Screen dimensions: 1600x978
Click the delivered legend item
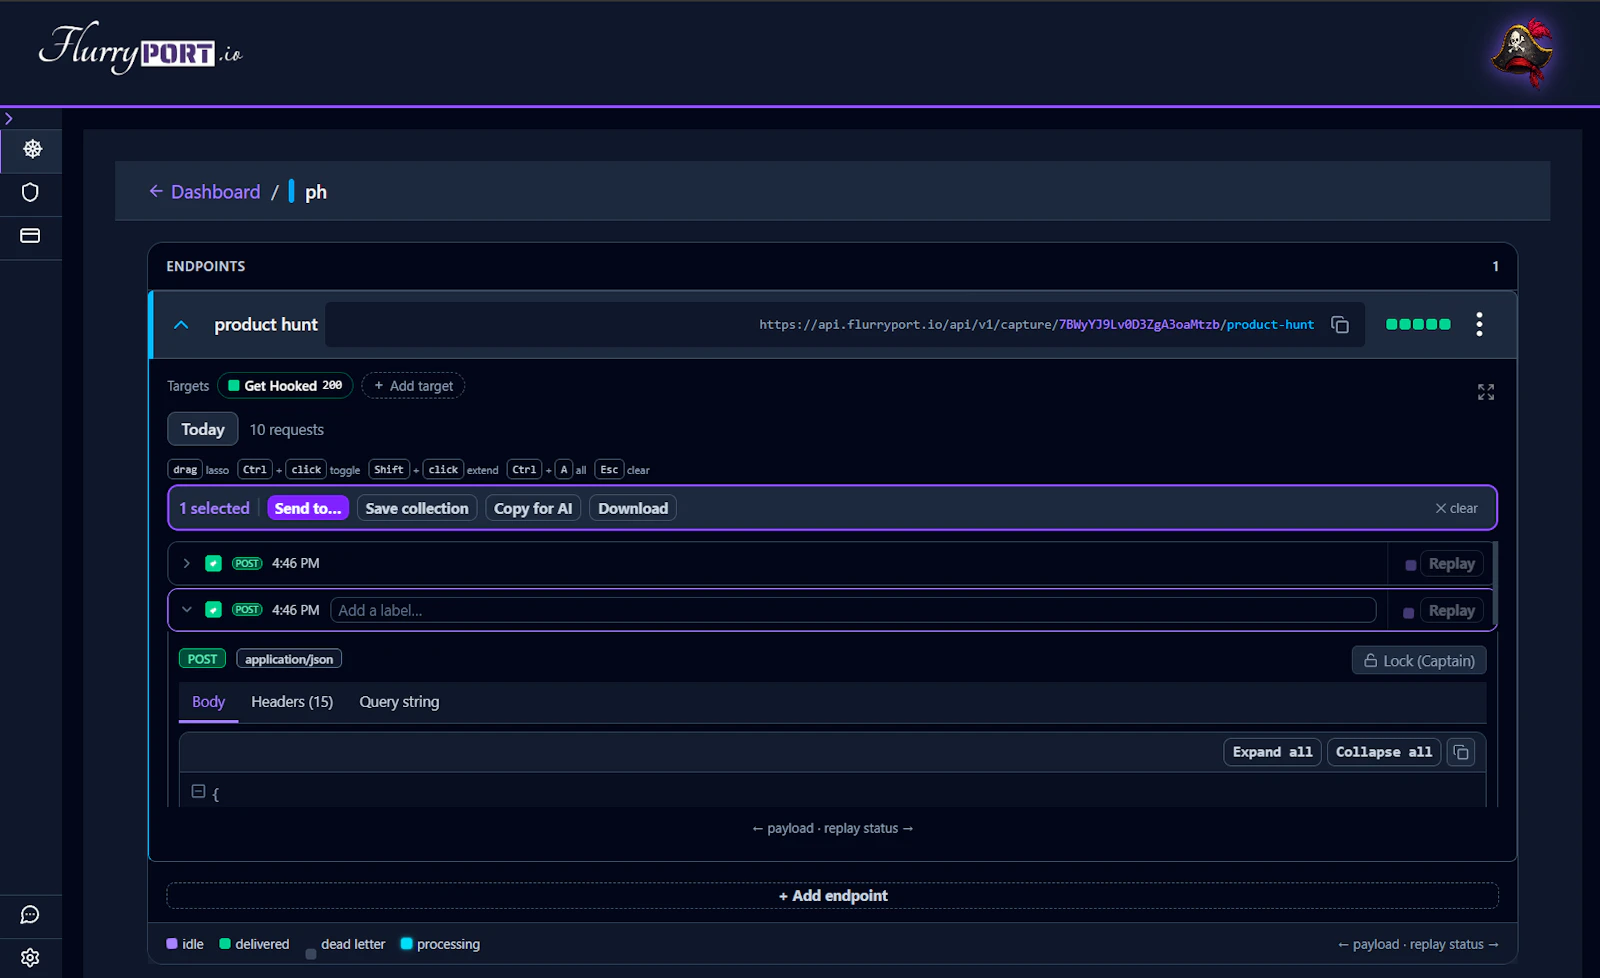click(254, 944)
